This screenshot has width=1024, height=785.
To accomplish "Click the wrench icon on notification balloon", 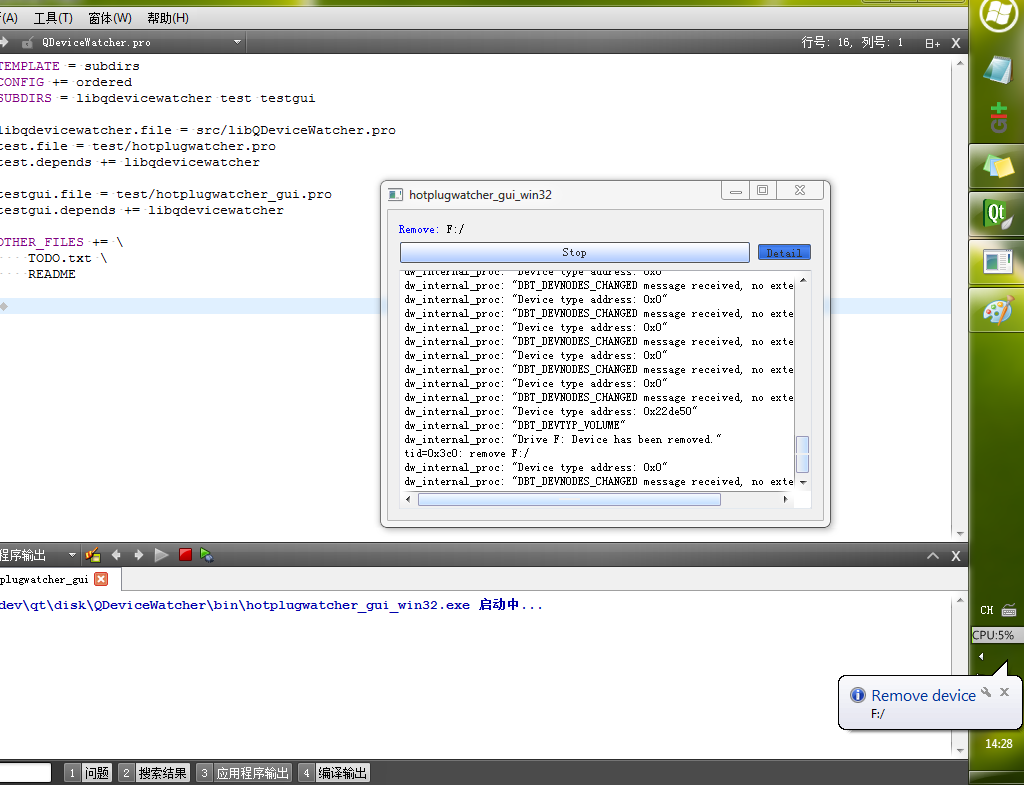I will pos(986,692).
